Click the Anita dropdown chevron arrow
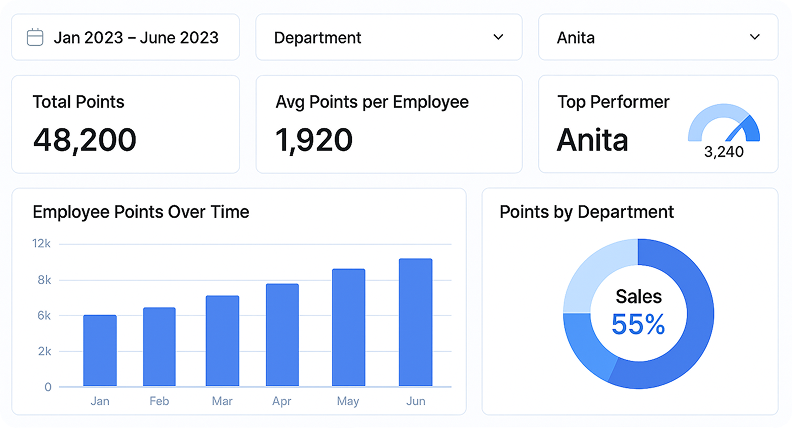This screenshot has width=792, height=428. pos(755,38)
